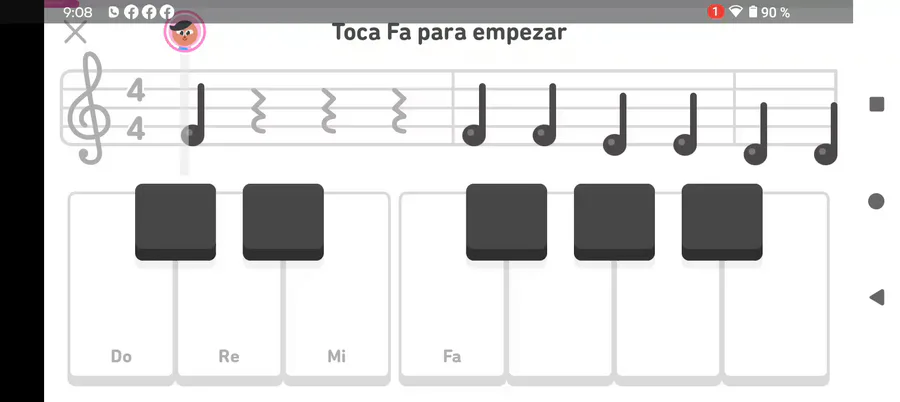Screen dimensions: 900x402
Task: Play the Do white key
Action: pyautogui.click(x=121, y=322)
